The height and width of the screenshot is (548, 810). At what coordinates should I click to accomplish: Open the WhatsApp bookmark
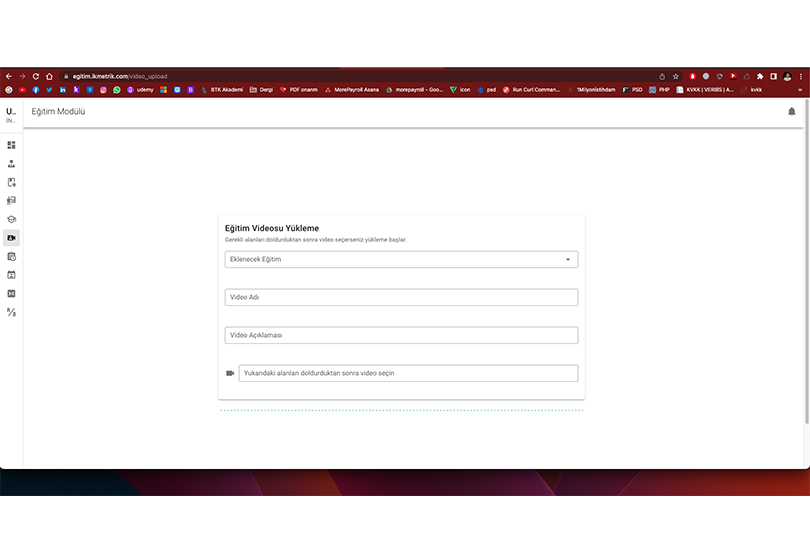coord(117,90)
